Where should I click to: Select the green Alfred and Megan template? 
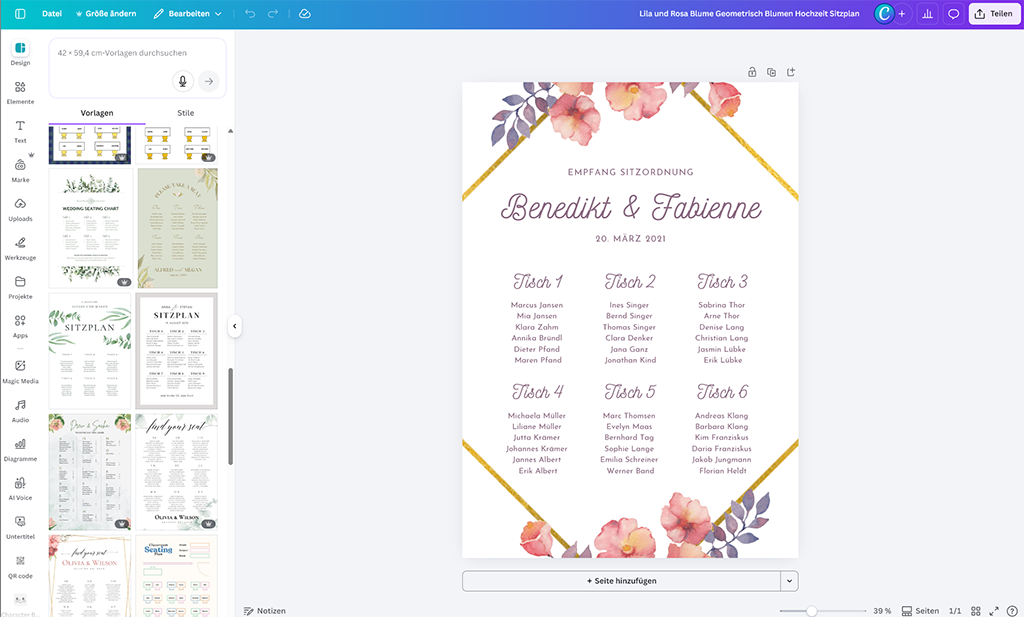click(178, 228)
